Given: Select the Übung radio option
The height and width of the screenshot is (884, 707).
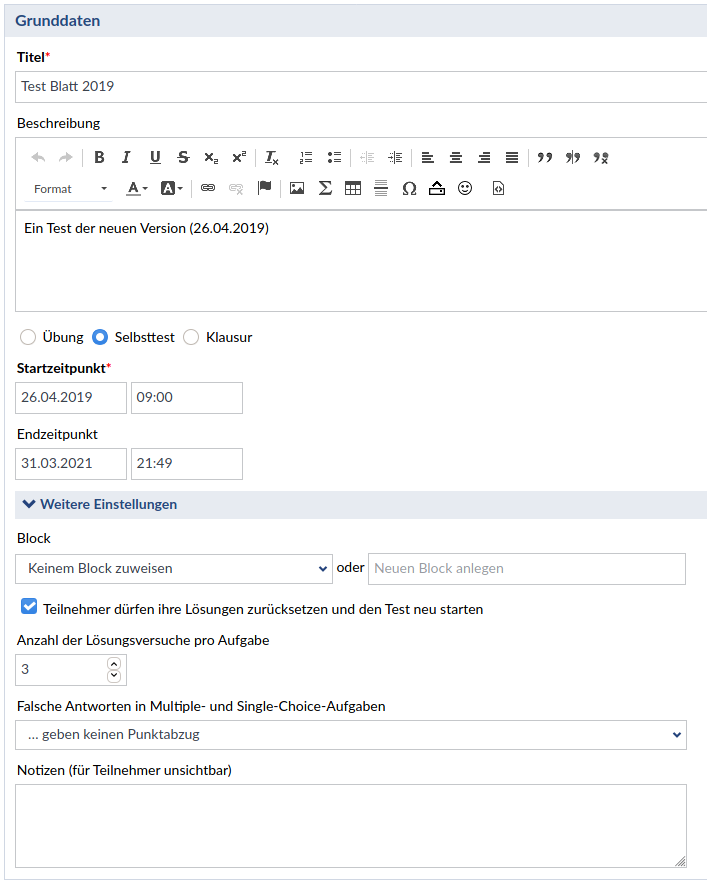Looking at the screenshot, I should click(x=28, y=337).
